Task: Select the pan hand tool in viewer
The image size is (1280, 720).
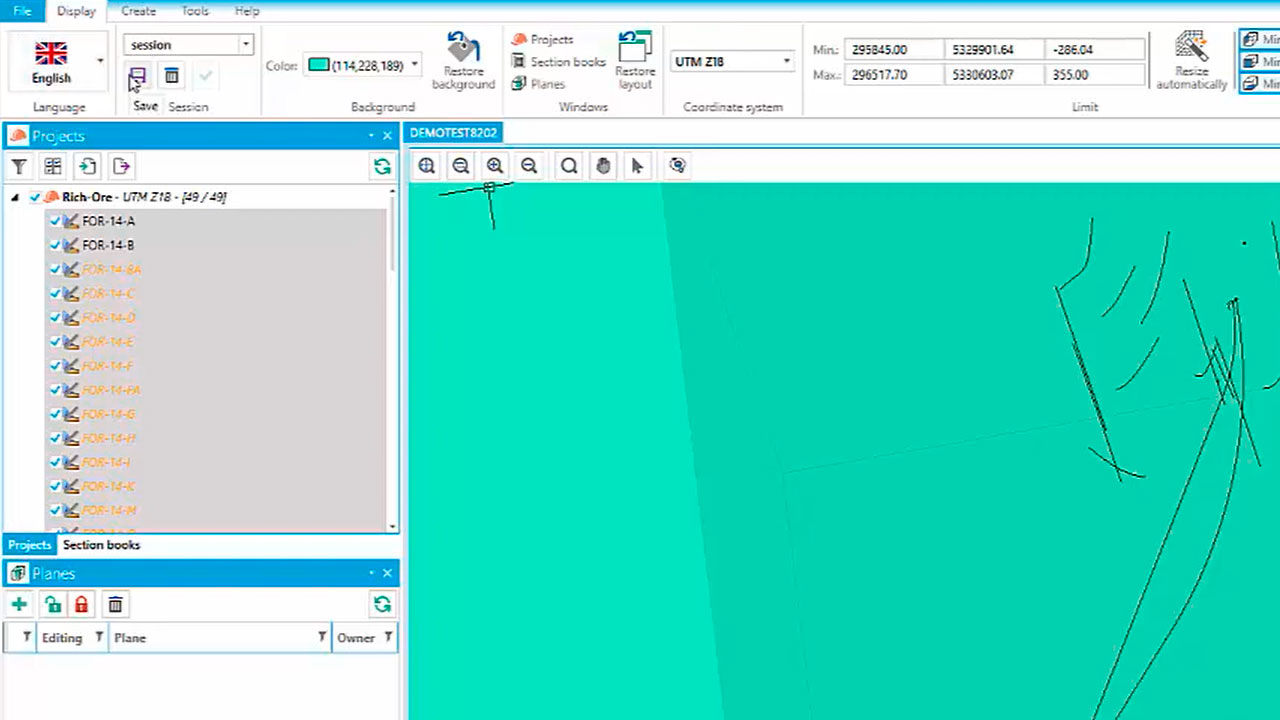Action: (603, 166)
